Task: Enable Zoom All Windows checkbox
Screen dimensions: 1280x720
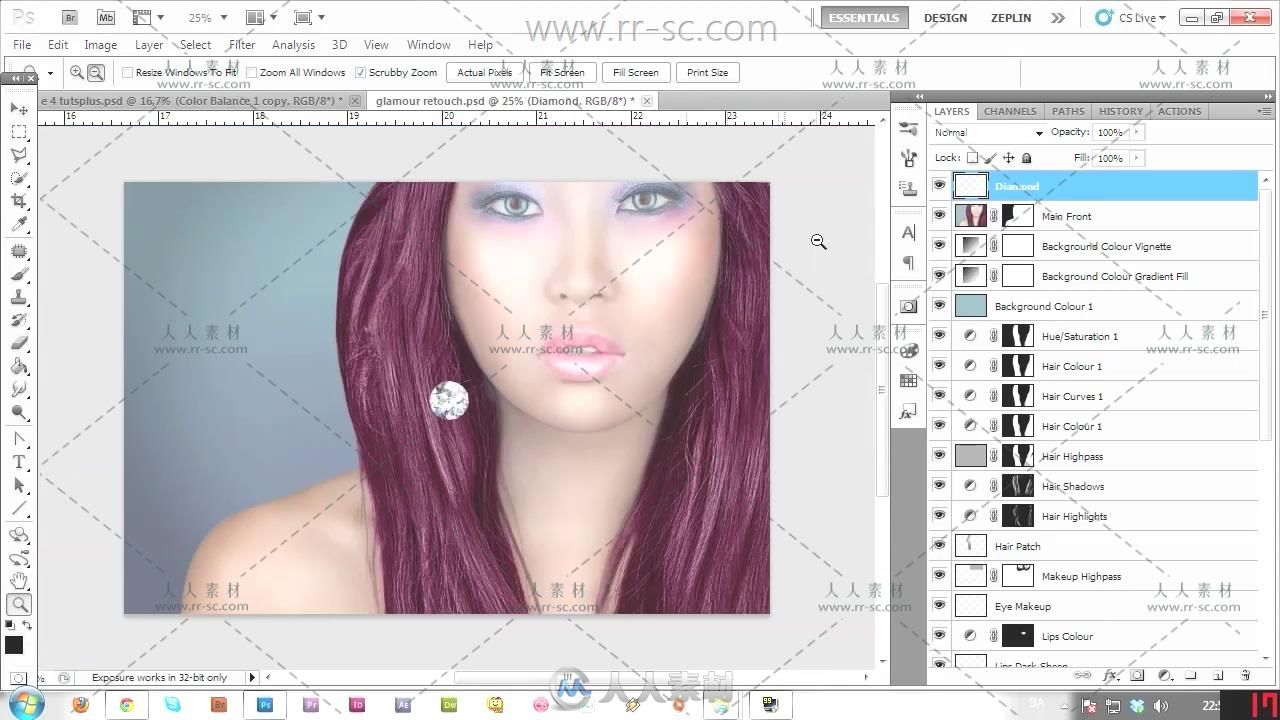Action: tap(252, 72)
